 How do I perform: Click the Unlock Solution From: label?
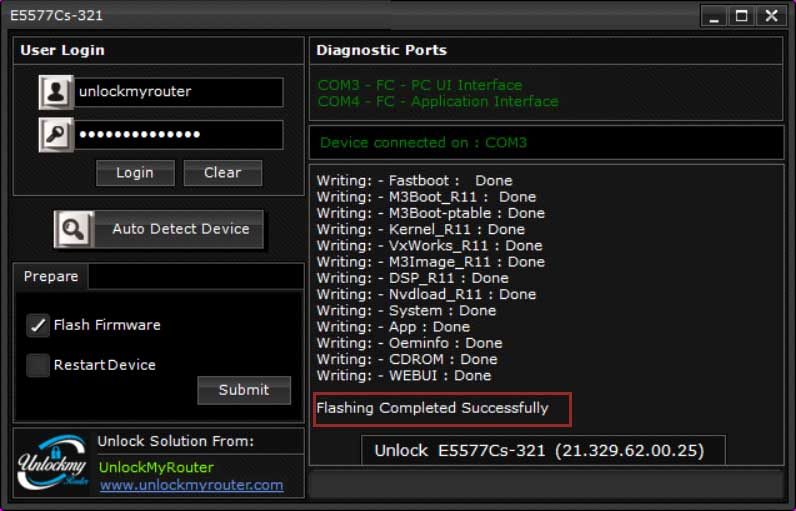(x=176, y=441)
